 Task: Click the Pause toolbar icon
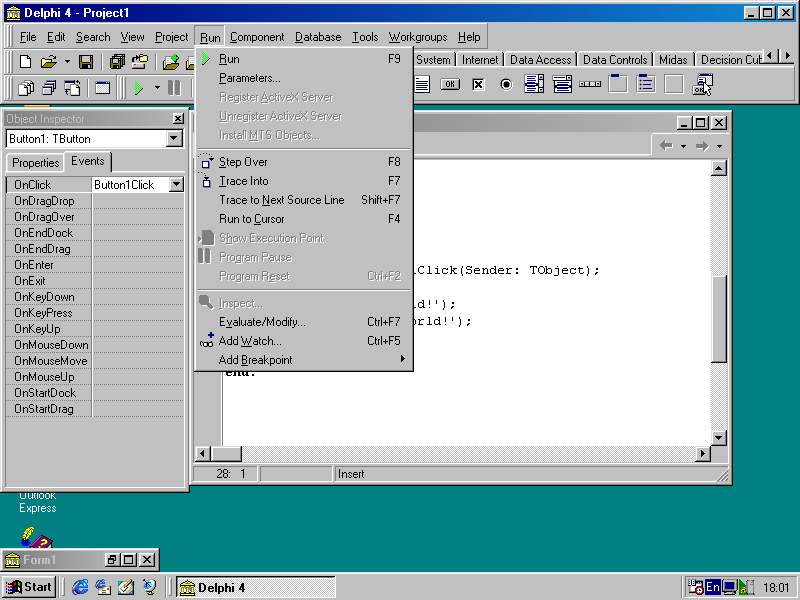click(174, 88)
